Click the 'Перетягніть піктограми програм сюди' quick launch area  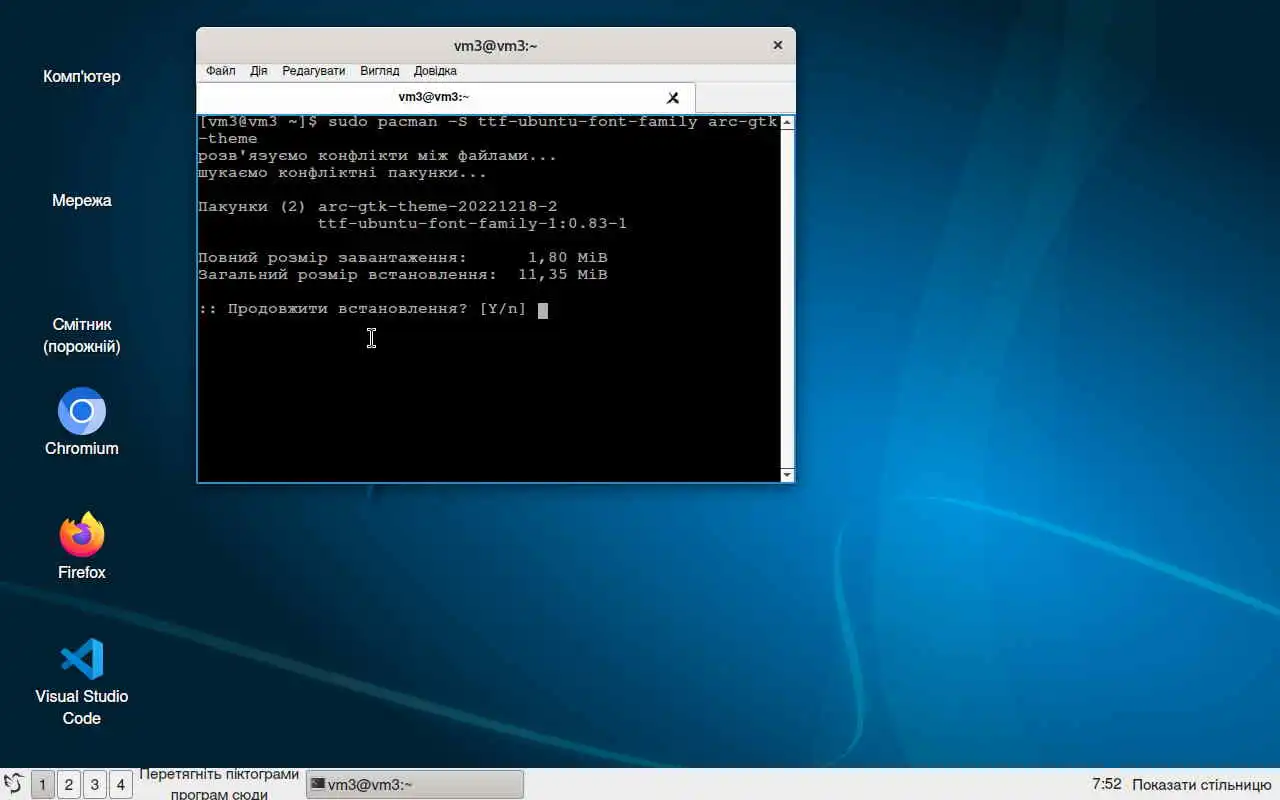219,784
